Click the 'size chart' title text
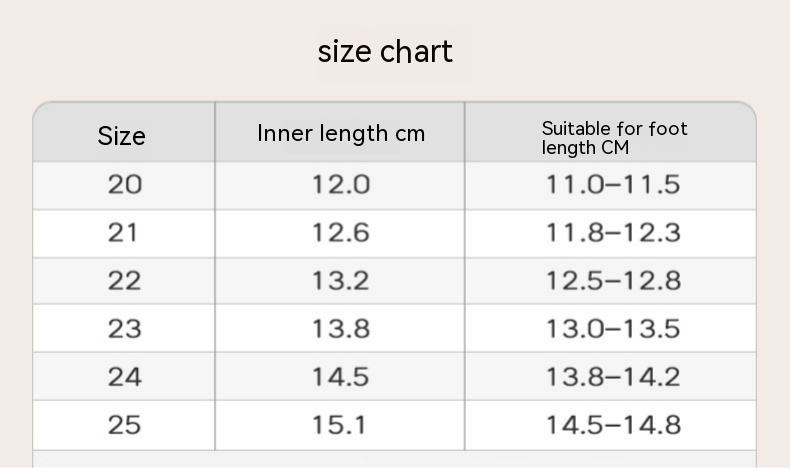 tap(385, 52)
